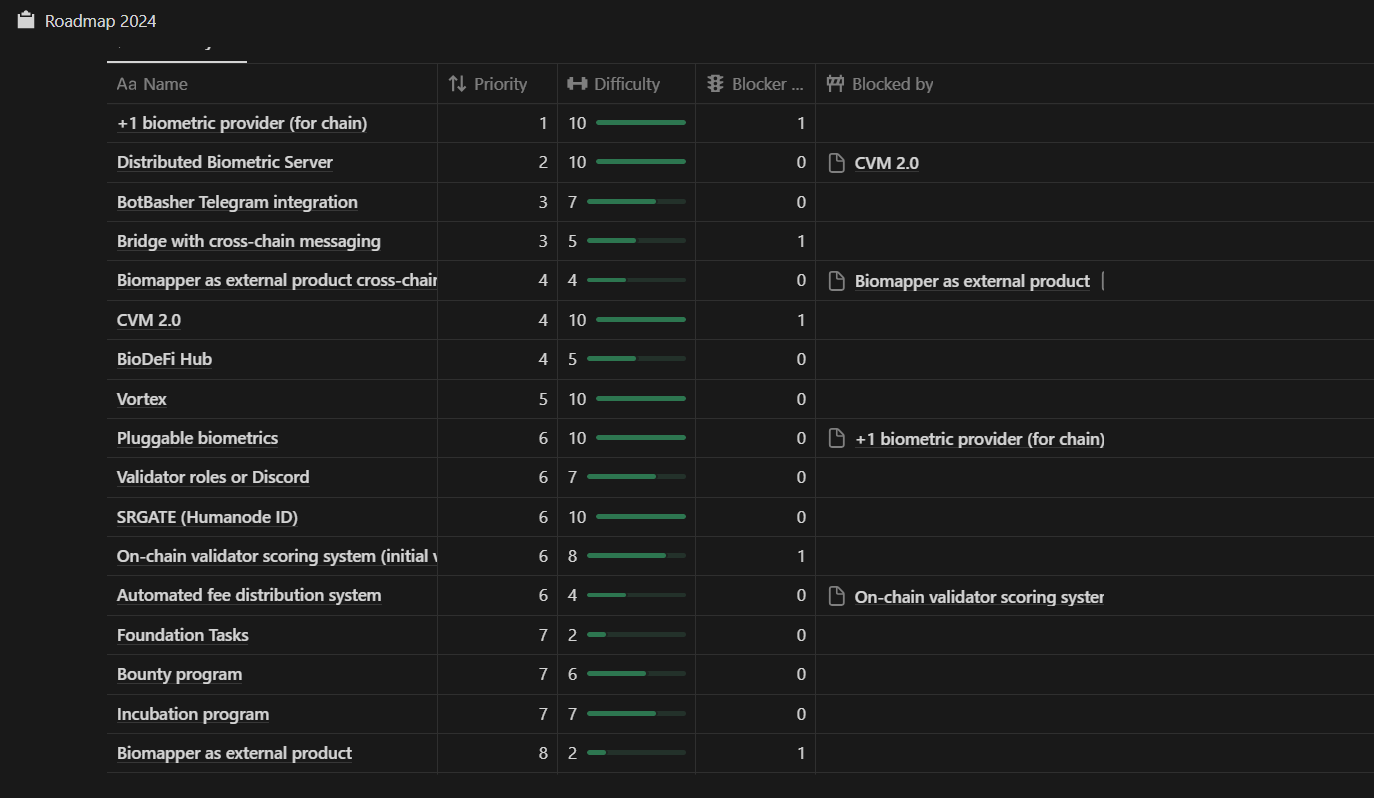
Task: Click priority cell for Distributed Biometric Server
Action: pyautogui.click(x=497, y=162)
